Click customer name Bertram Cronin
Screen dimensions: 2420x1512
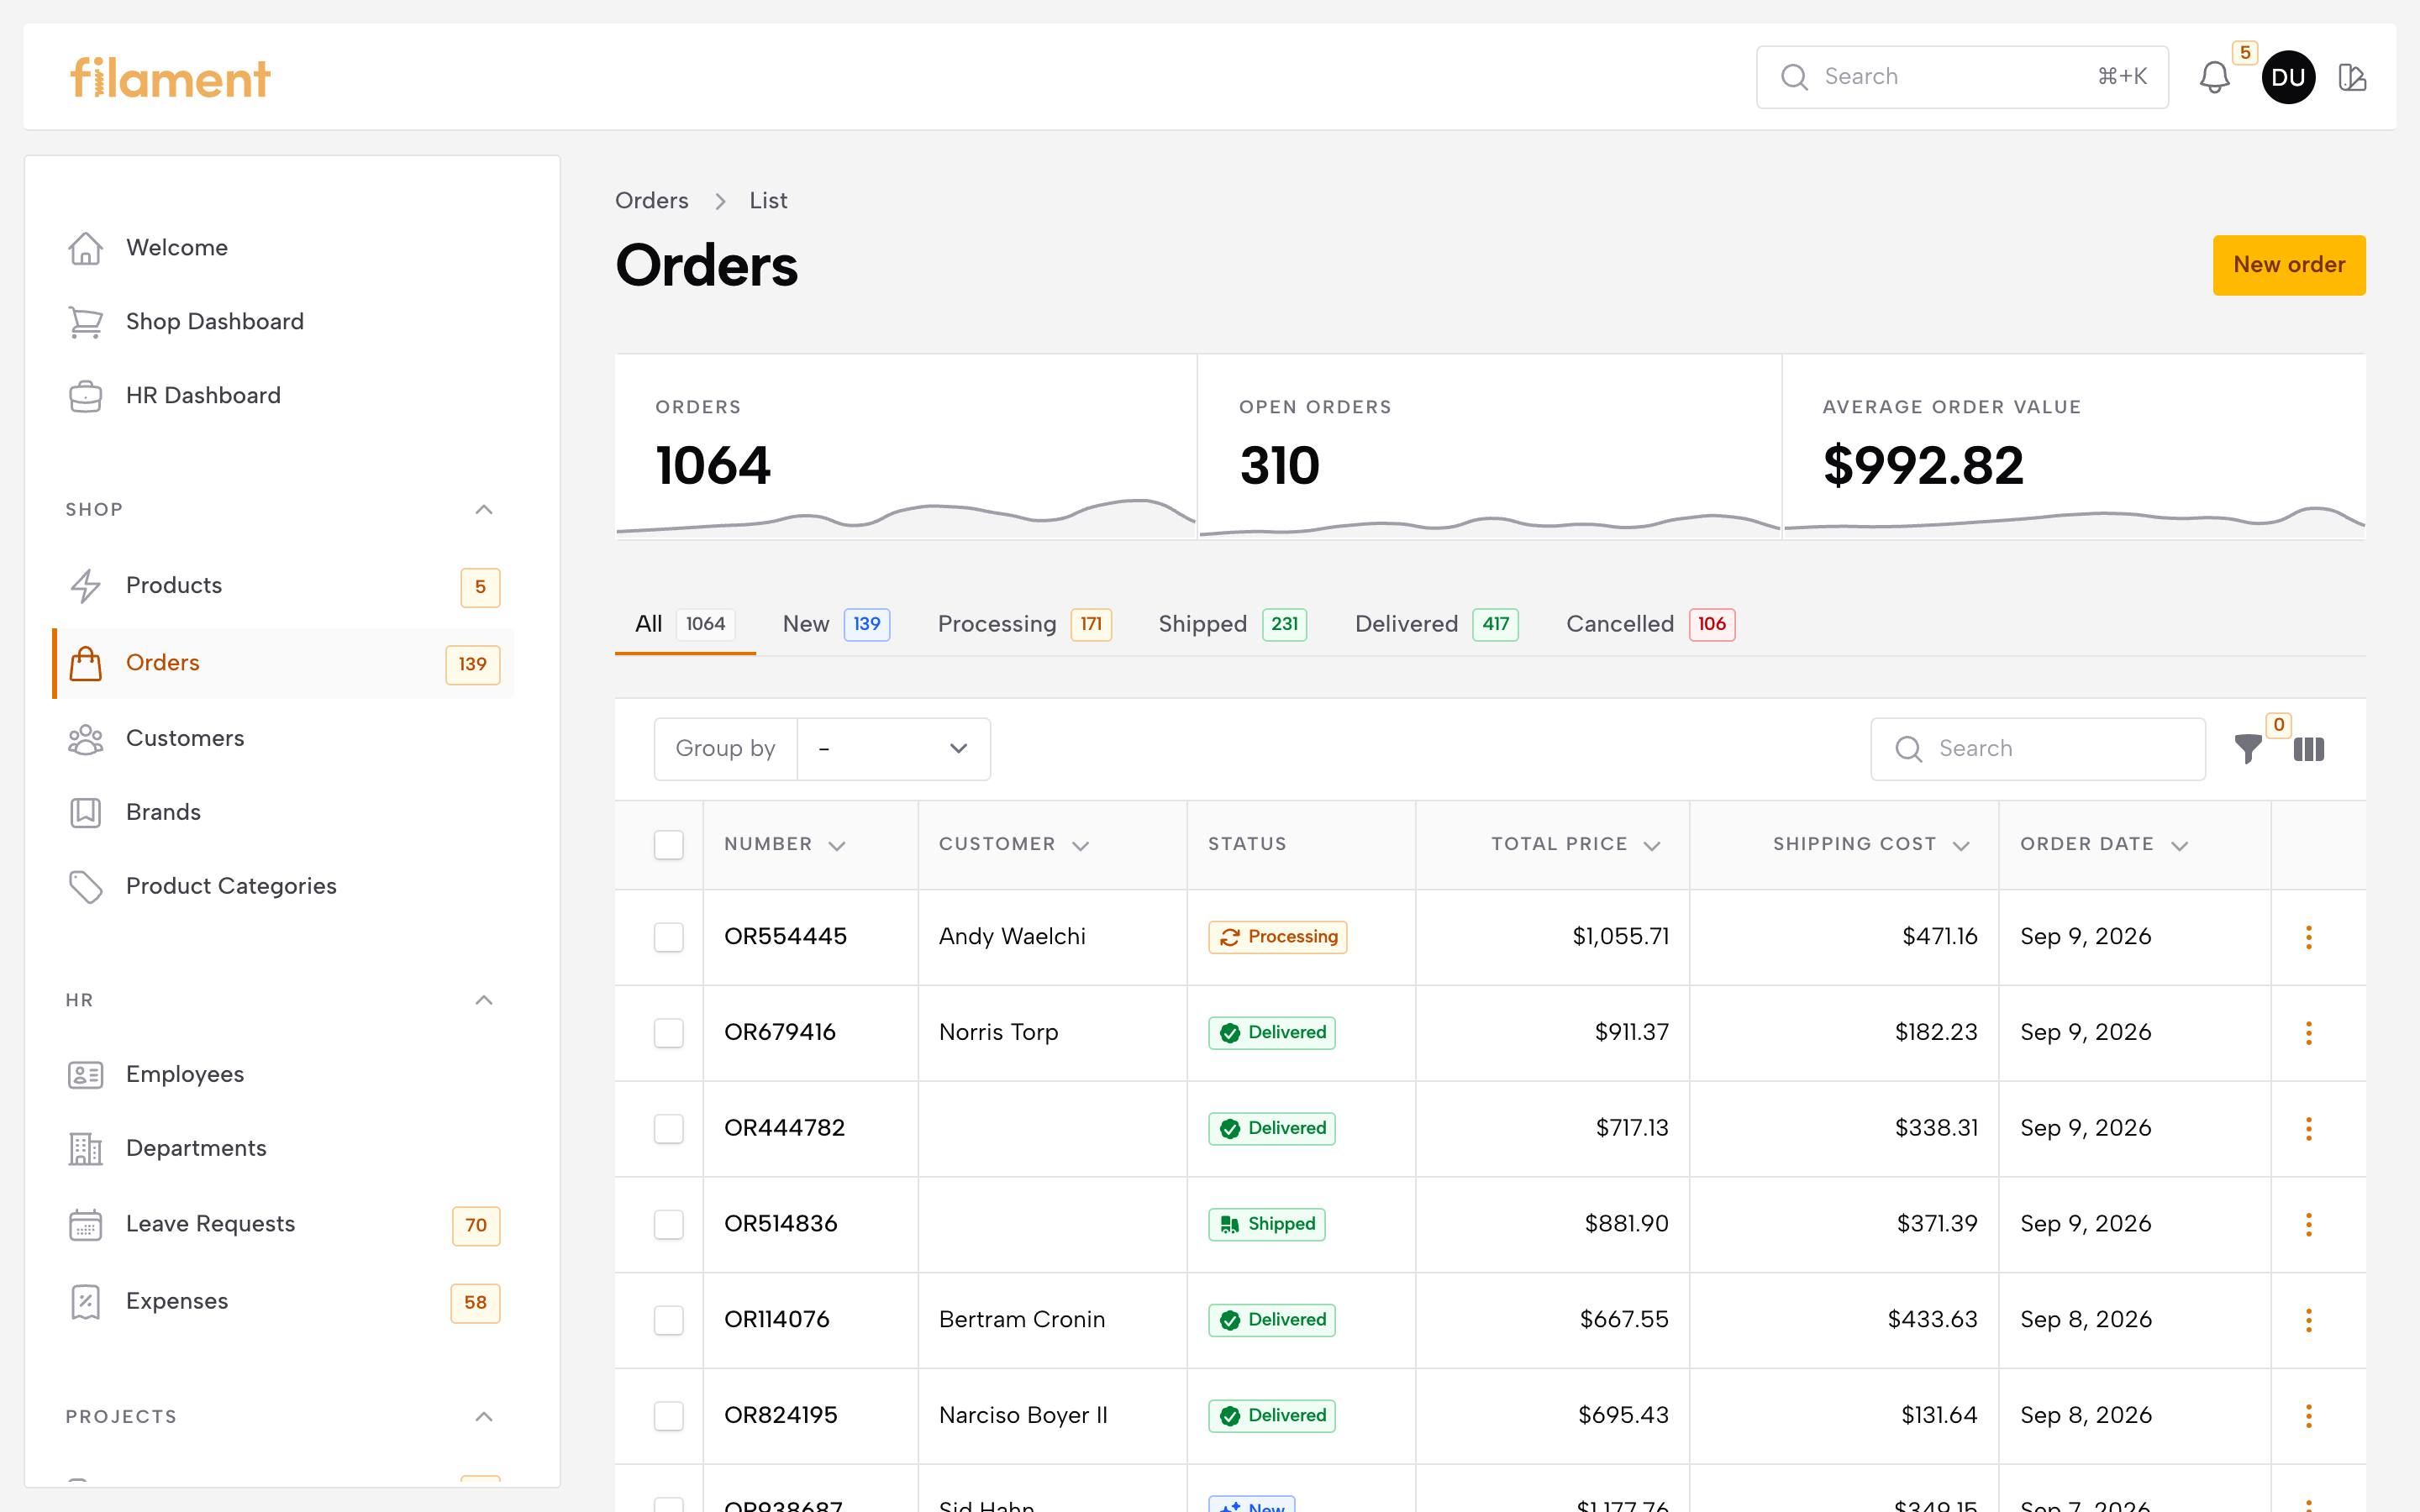point(1022,1320)
